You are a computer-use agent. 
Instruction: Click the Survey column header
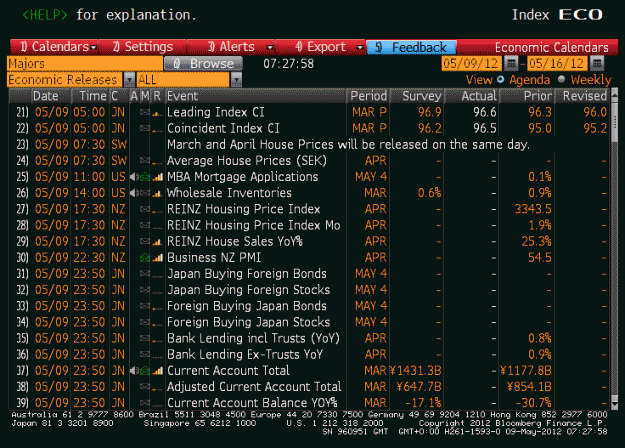coord(418,96)
